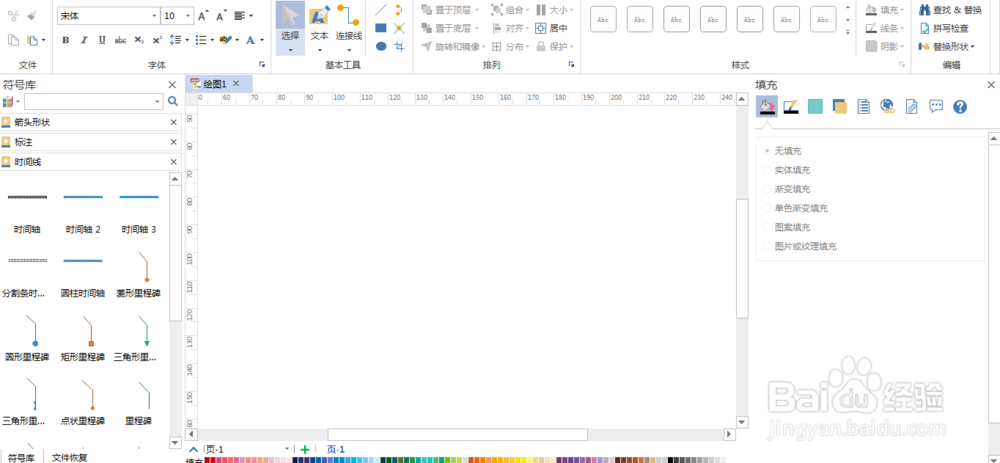The height and width of the screenshot is (463, 1000).
Task: Select the 菱形里程碑 shape thumbnail
Action: 138,275
